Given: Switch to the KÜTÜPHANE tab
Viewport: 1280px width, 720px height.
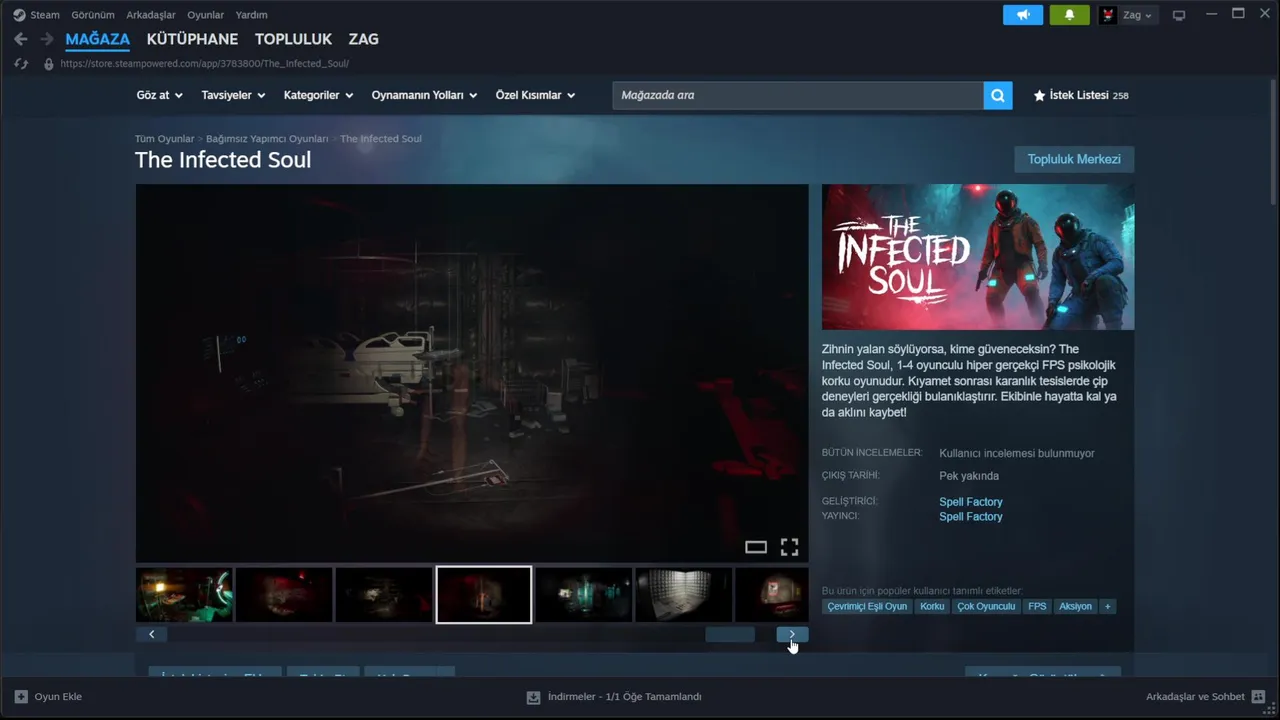Looking at the screenshot, I should pos(192,39).
